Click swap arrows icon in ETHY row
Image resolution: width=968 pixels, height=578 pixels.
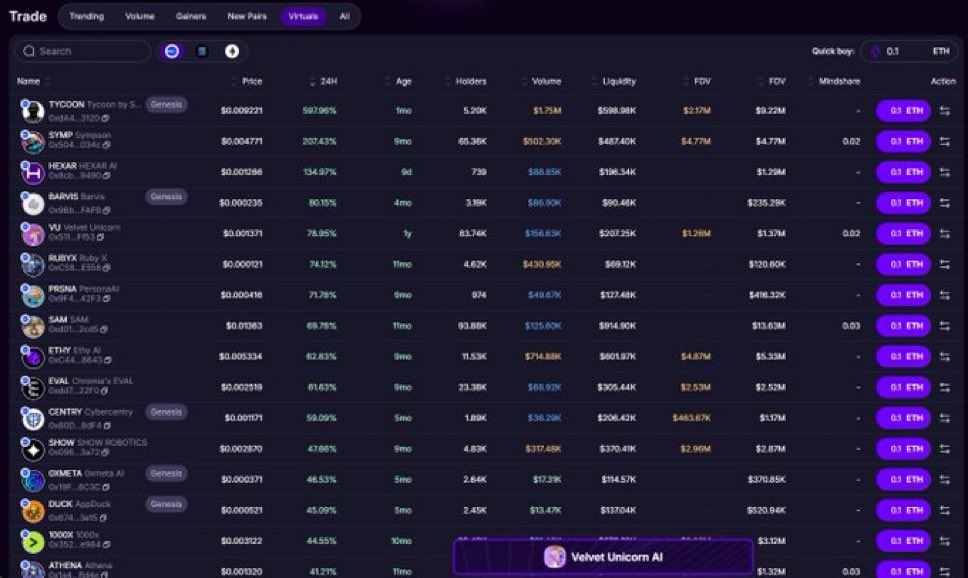pos(945,356)
